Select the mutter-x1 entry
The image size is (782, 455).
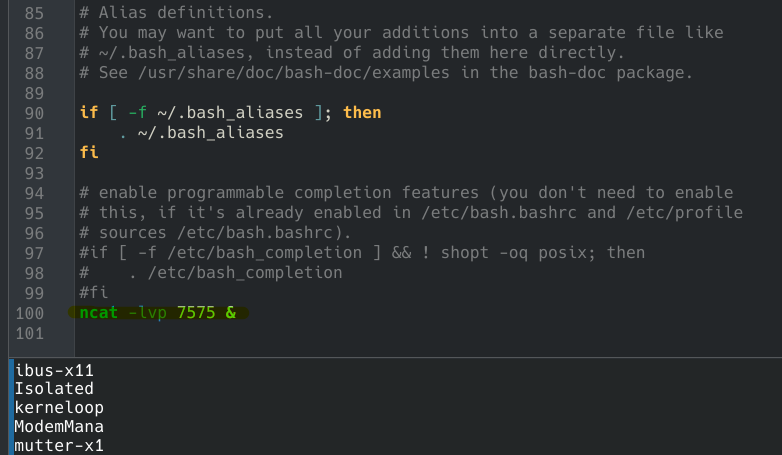pyautogui.click(x=60, y=446)
